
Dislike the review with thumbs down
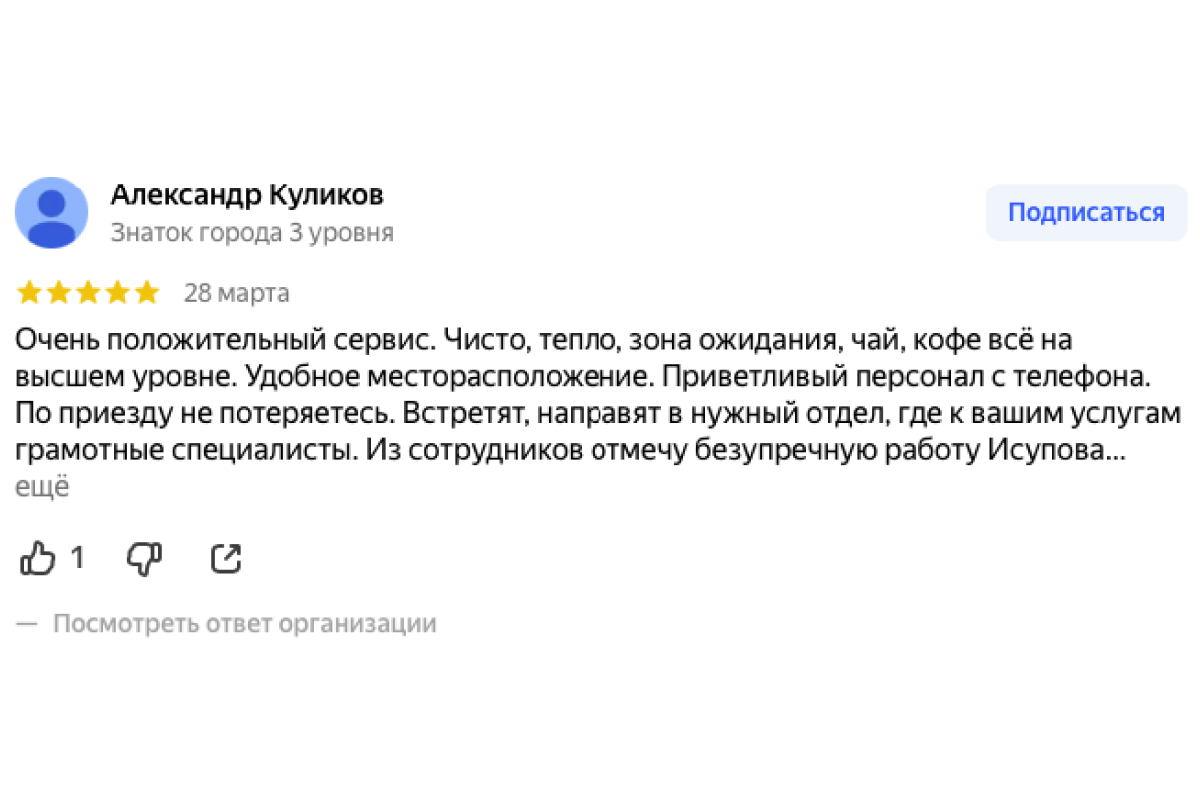point(145,558)
